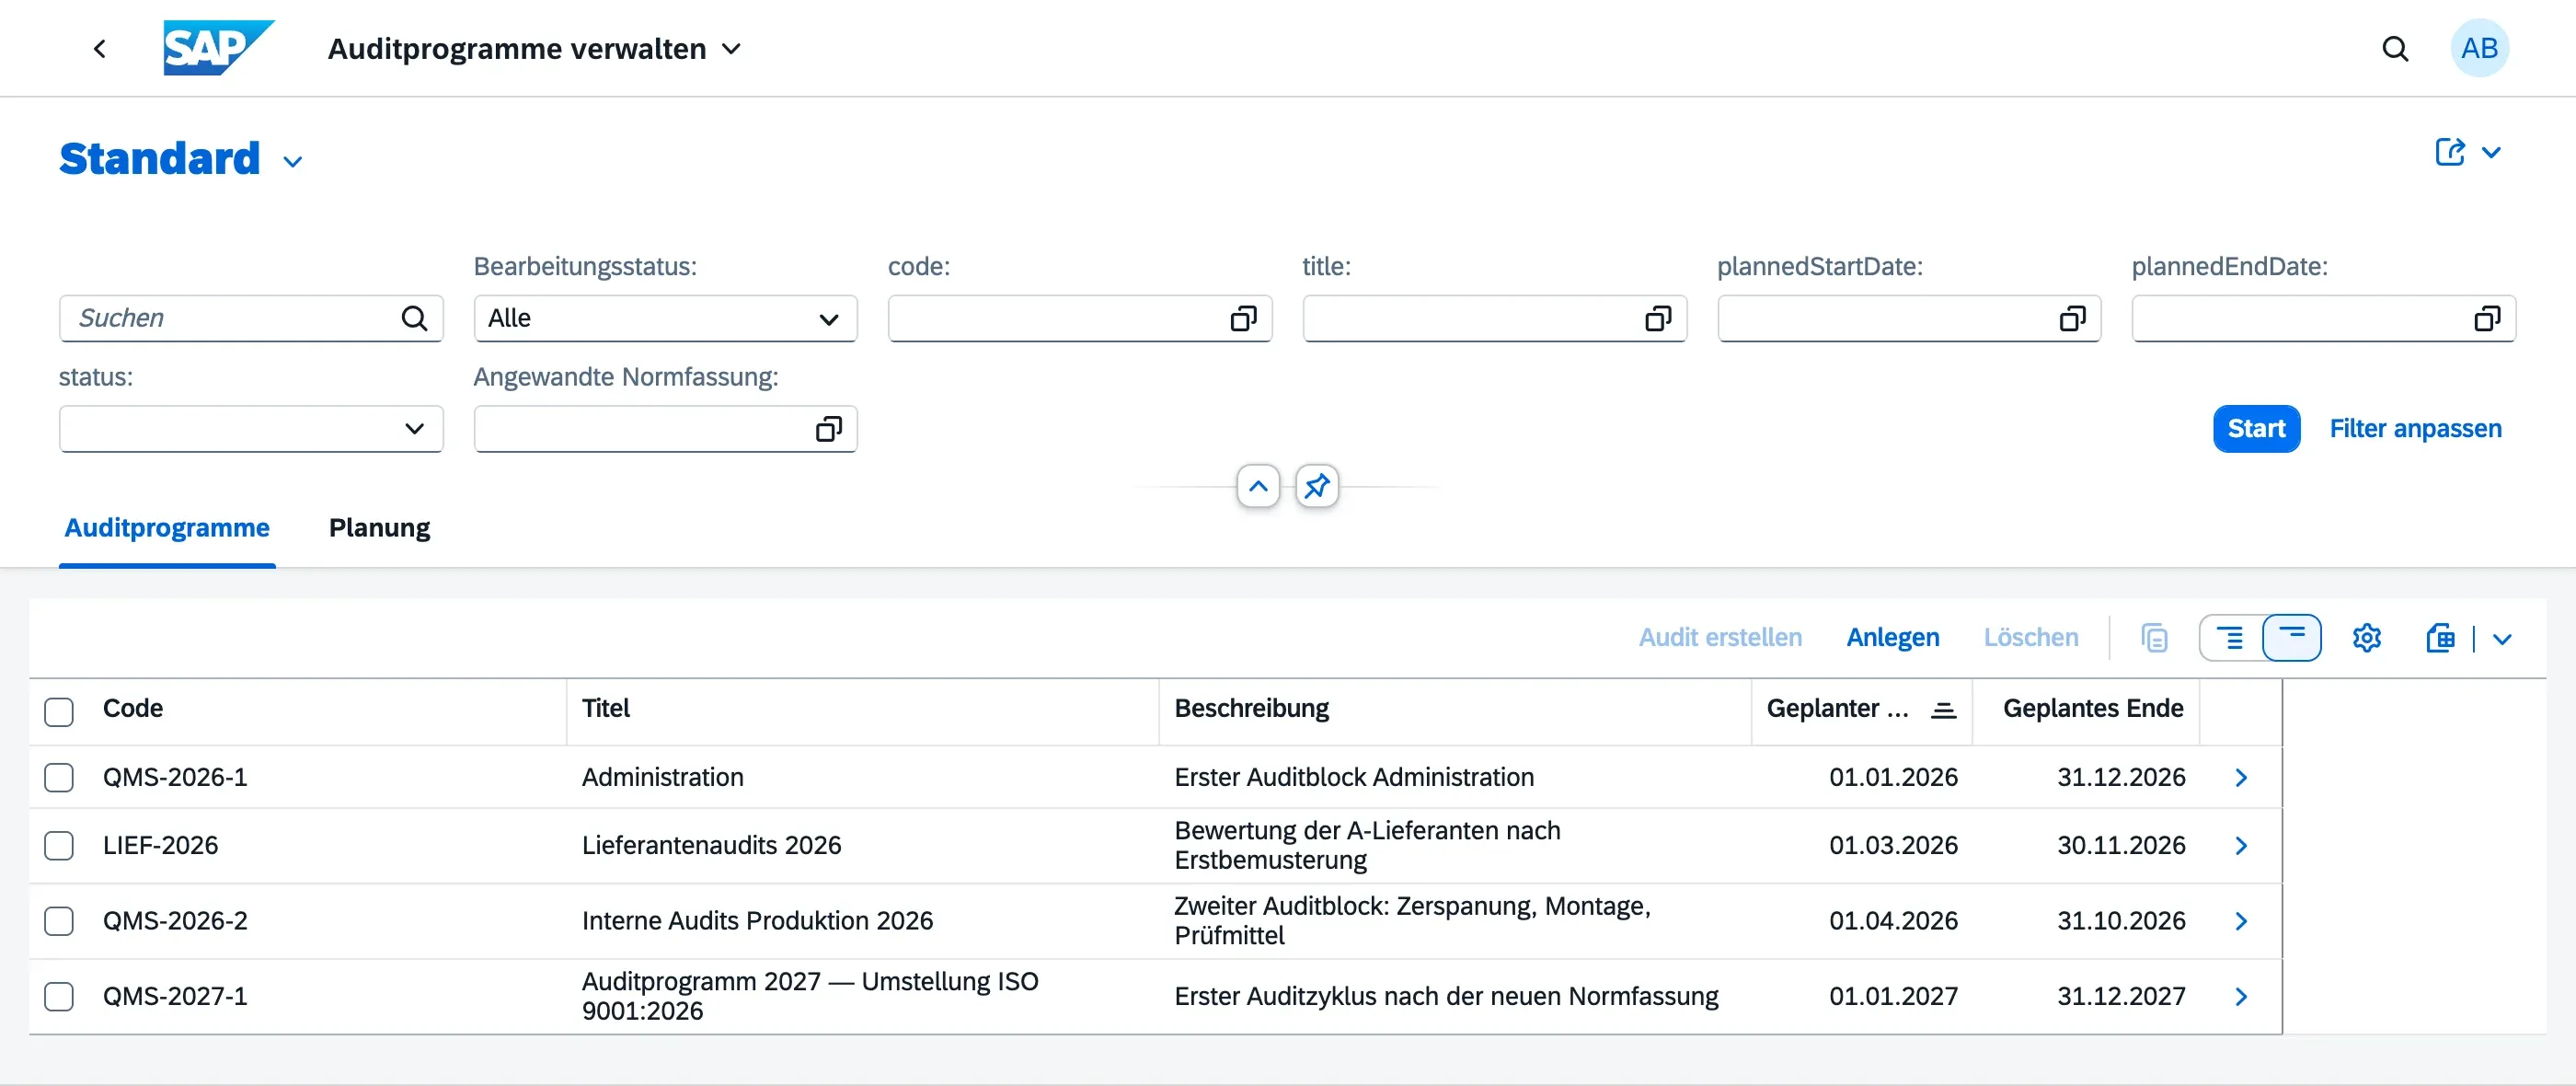Navigate into the LIEF-2026 row arrow
2576x1086 pixels.
(x=2241, y=845)
